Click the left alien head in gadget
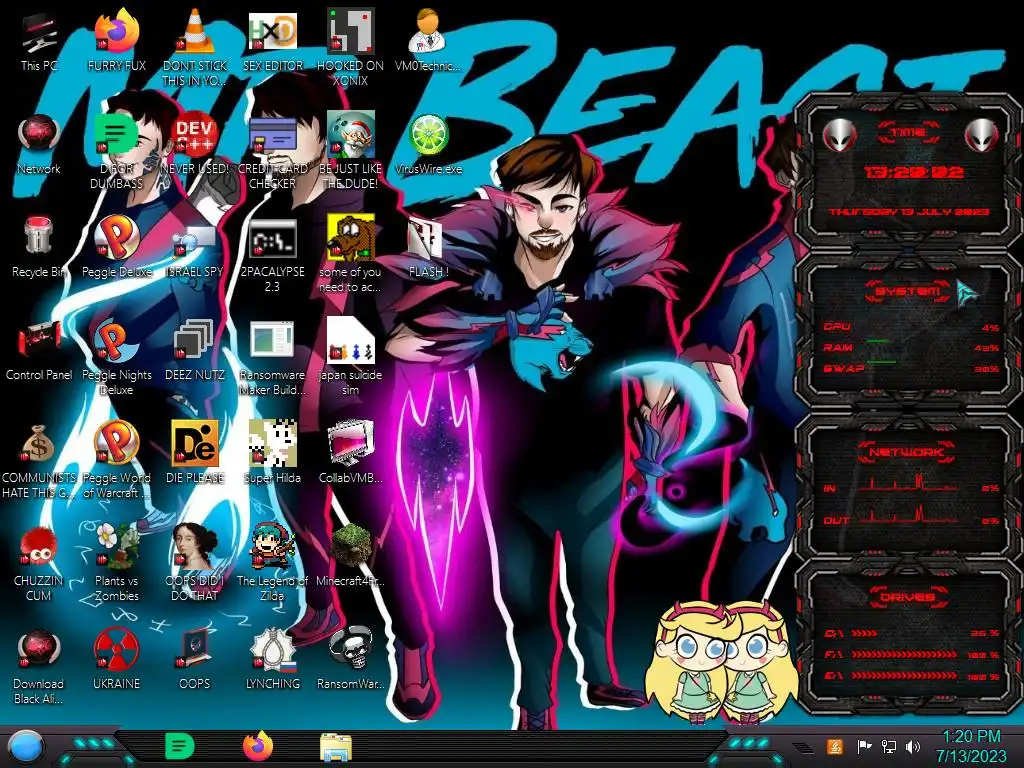Image resolution: width=1024 pixels, height=768 pixels. (x=839, y=135)
